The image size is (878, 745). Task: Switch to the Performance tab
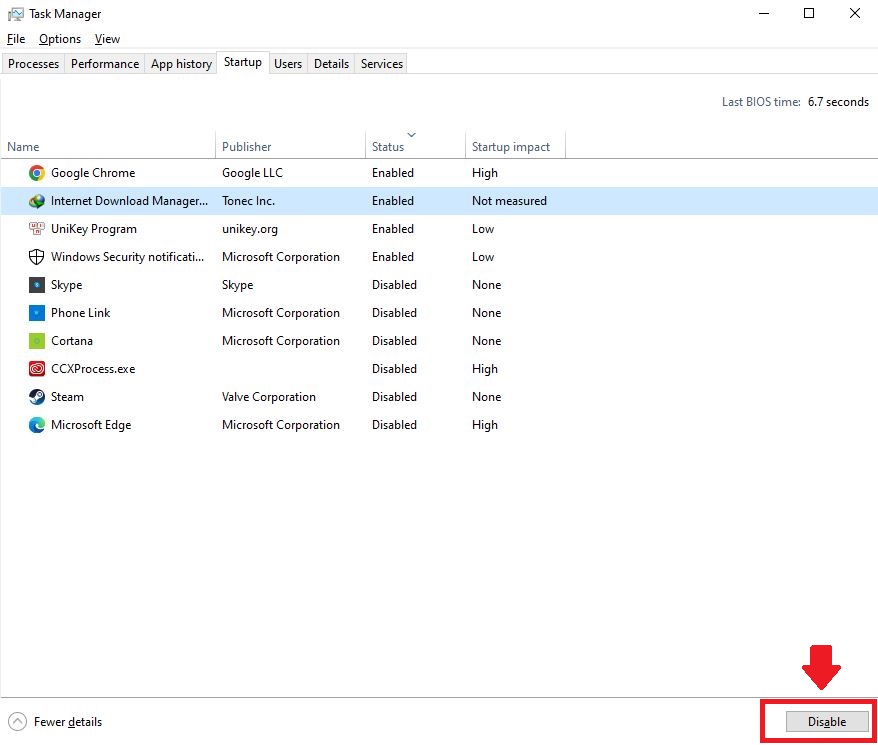[105, 64]
